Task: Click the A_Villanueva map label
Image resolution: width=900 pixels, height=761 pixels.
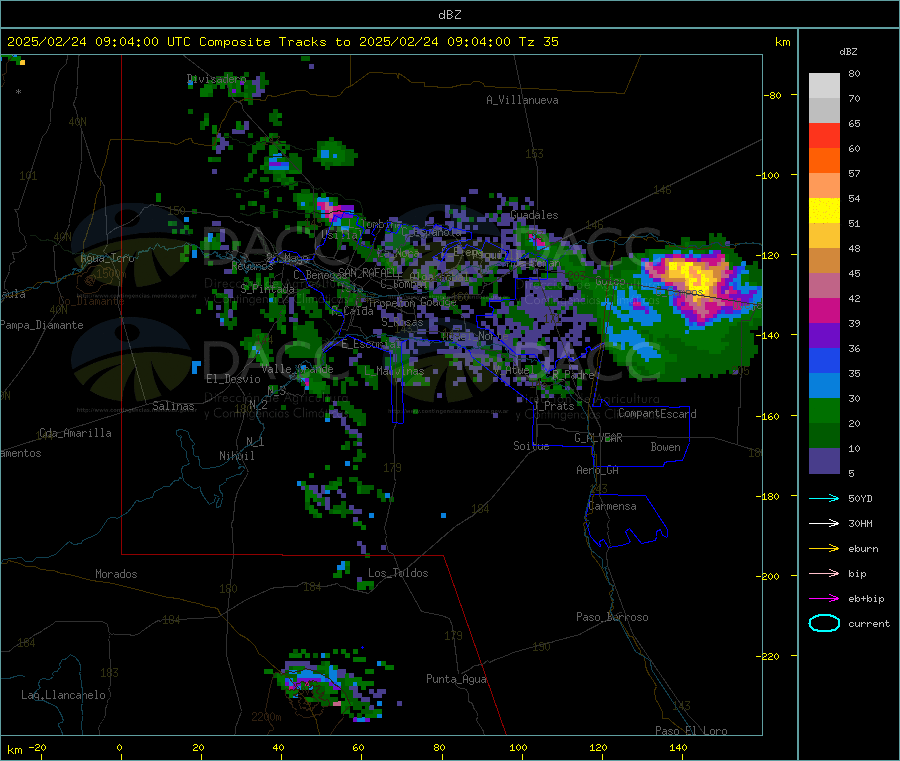Action: [522, 100]
